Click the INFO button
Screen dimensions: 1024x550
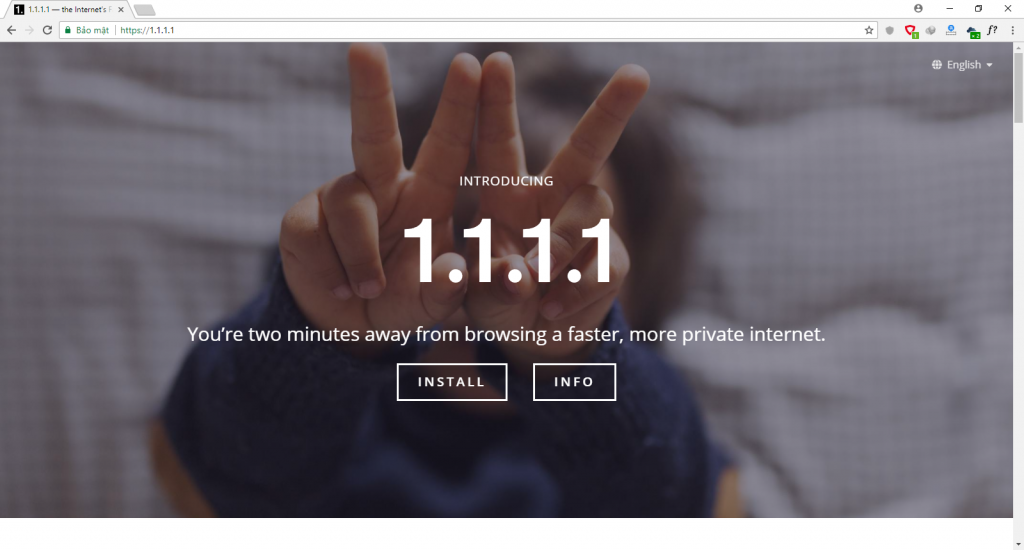click(574, 382)
